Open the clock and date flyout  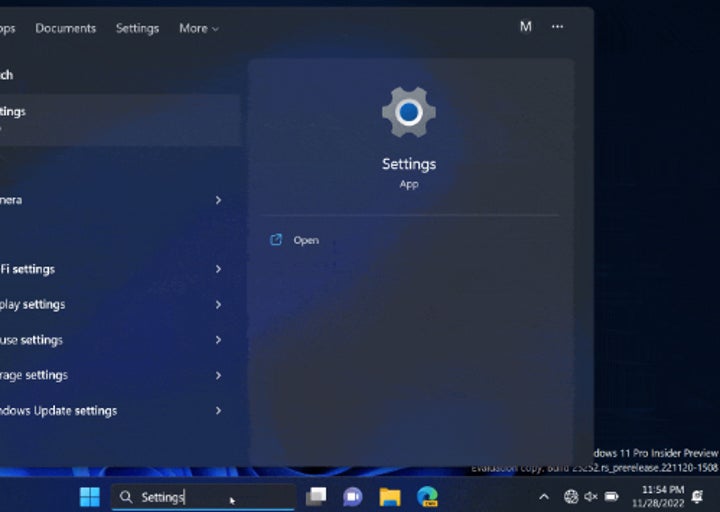click(662, 496)
